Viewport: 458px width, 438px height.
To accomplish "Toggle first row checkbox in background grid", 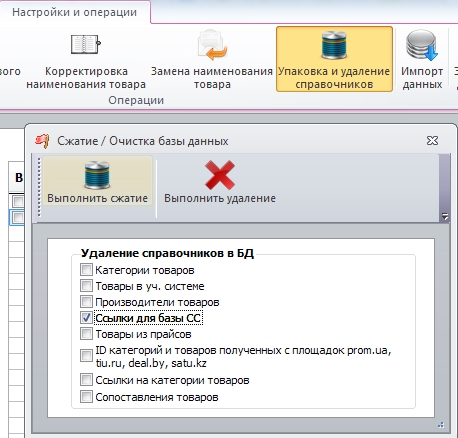I will pos(18,201).
